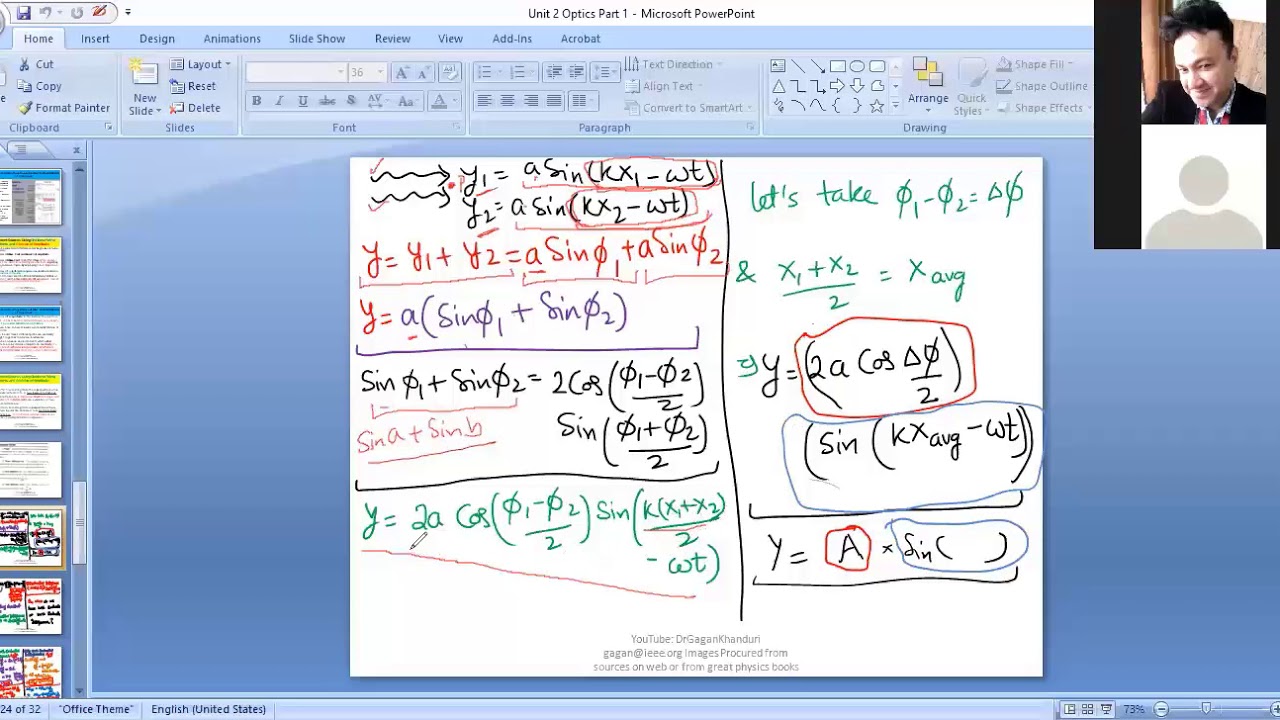Select the Oval shape
The width and height of the screenshot is (1280, 720).
(857, 66)
